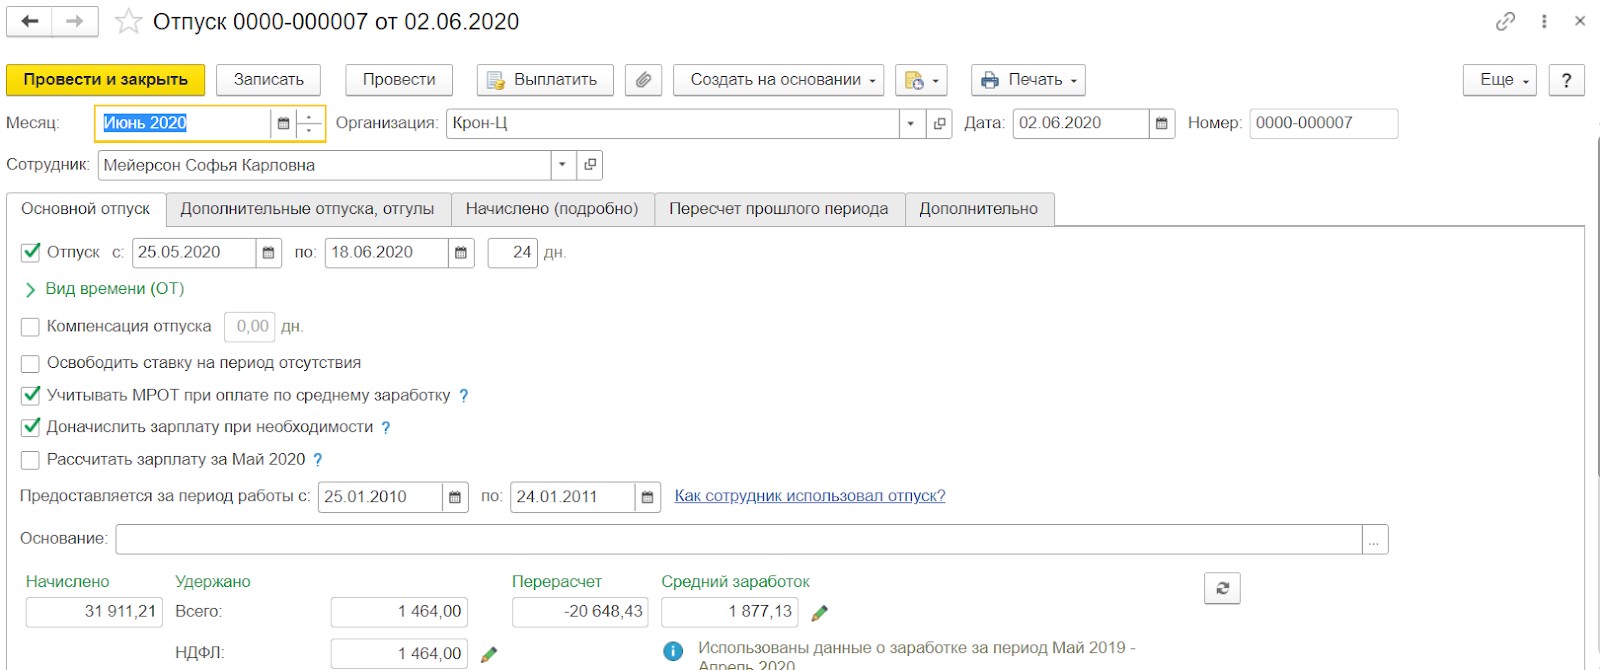The image size is (1600, 670).
Task: Open Создать на основании dropdown
Action: (779, 80)
